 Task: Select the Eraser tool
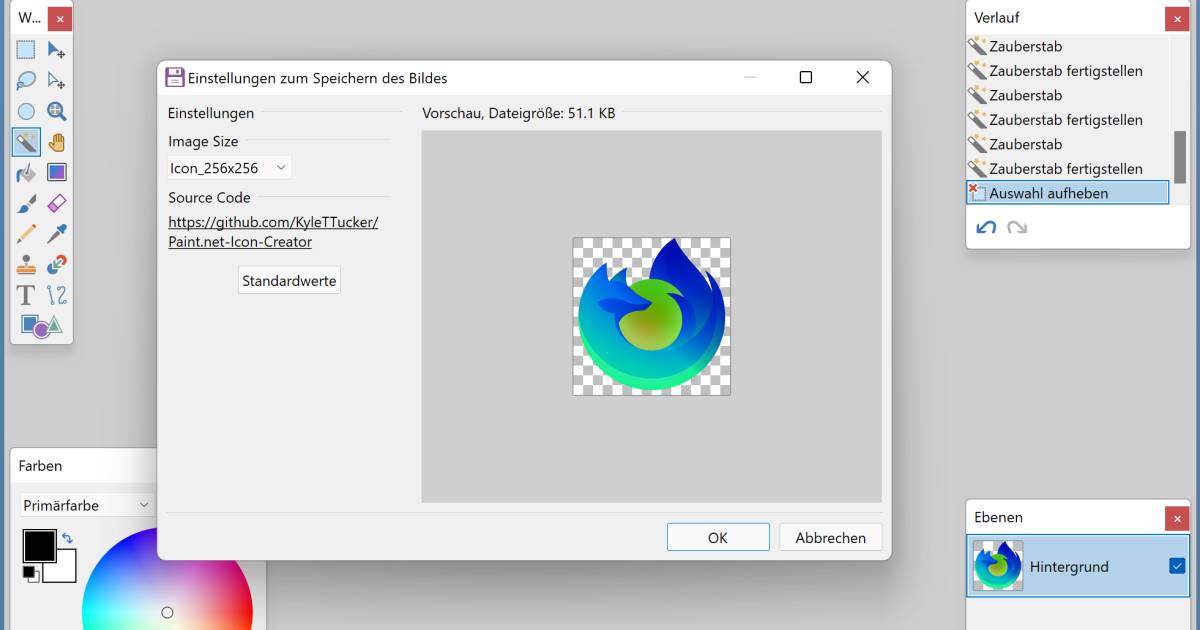(57, 203)
